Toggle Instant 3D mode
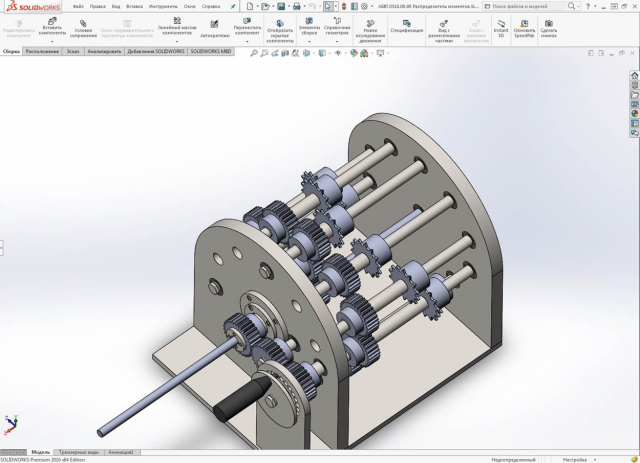The height and width of the screenshot is (463, 640). pyautogui.click(x=501, y=29)
